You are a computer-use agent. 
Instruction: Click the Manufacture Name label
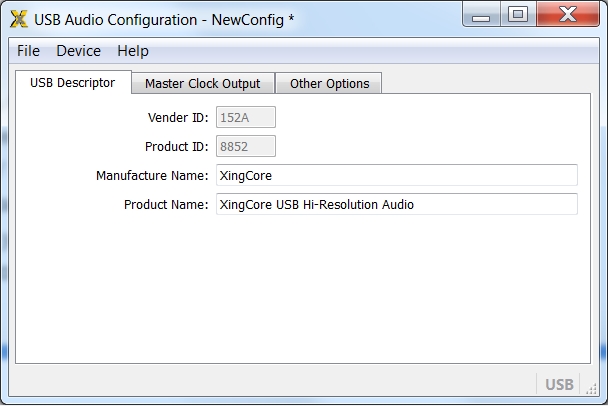tap(151, 176)
